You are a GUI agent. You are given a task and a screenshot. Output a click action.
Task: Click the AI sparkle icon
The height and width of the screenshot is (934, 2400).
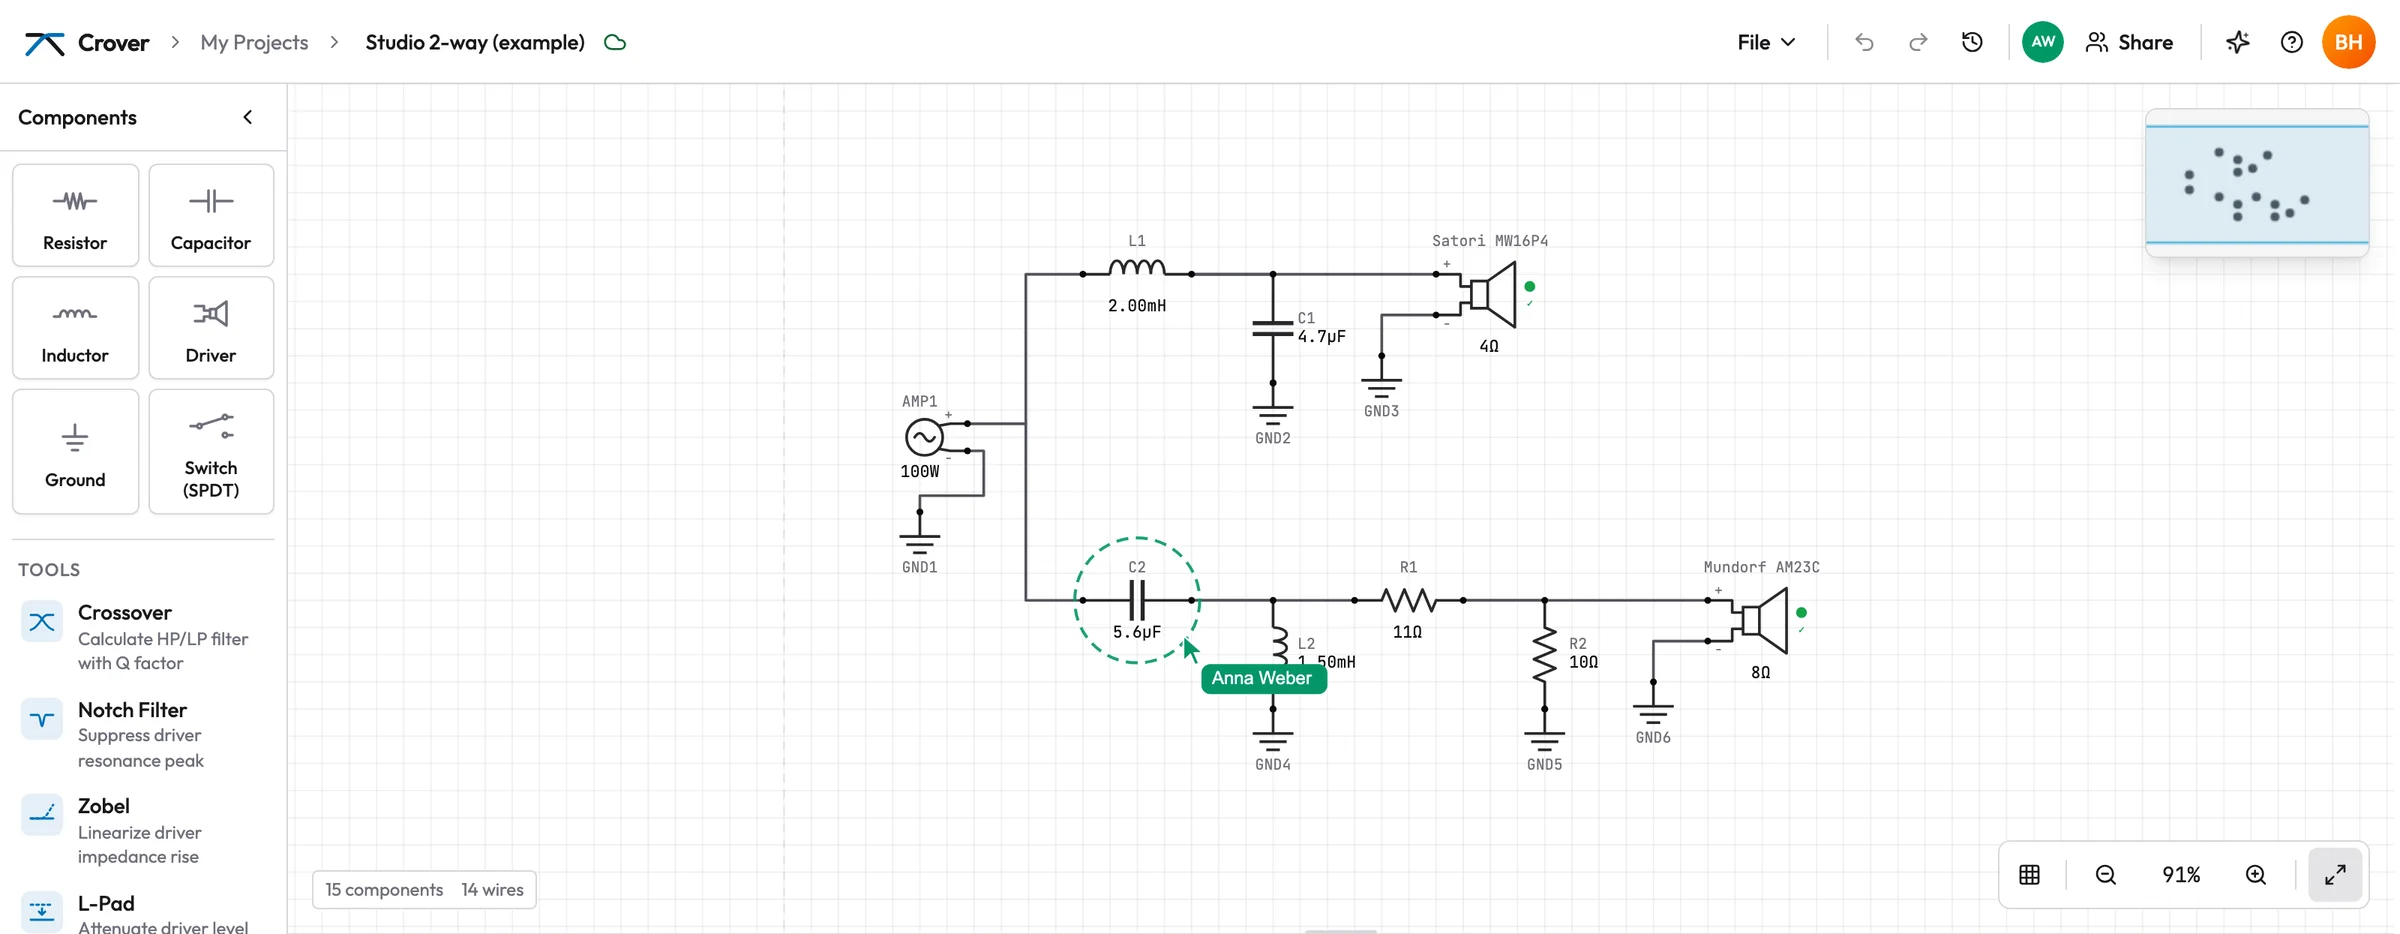click(2238, 42)
